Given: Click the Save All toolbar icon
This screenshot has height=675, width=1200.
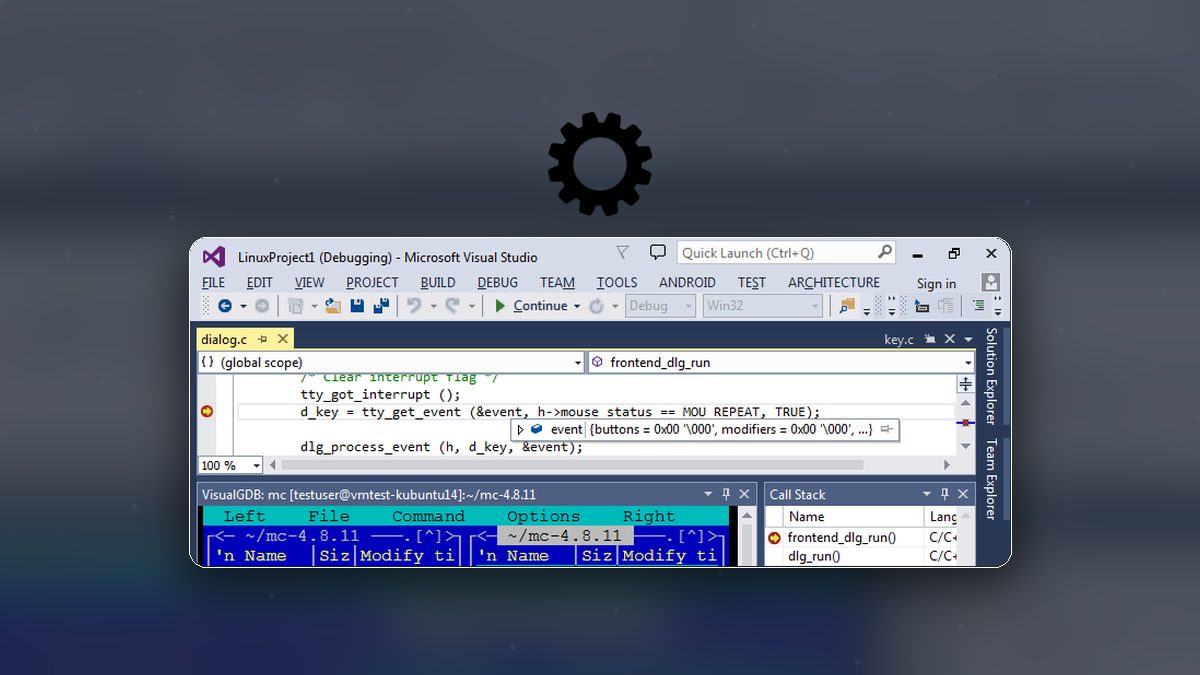Looking at the screenshot, I should coord(381,306).
